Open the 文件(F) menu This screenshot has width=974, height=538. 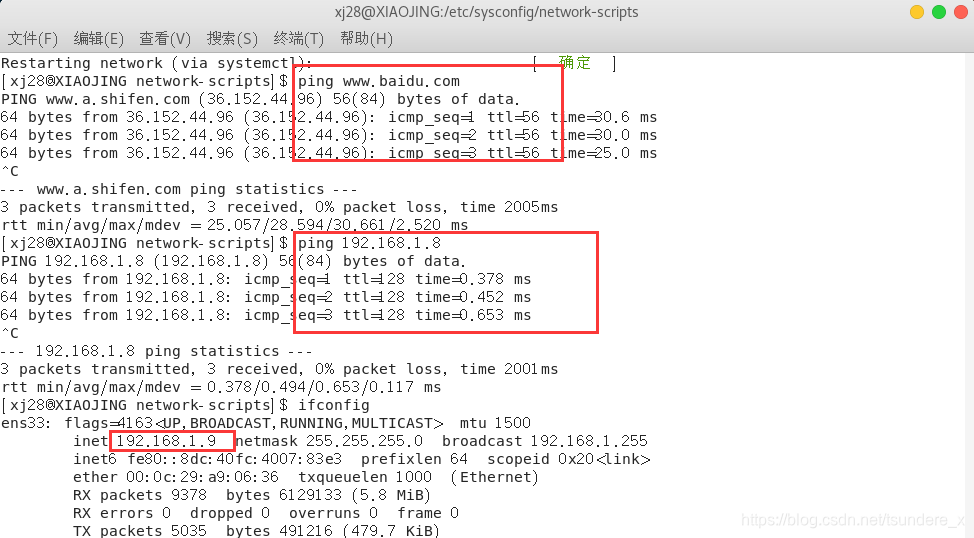click(x=32, y=39)
